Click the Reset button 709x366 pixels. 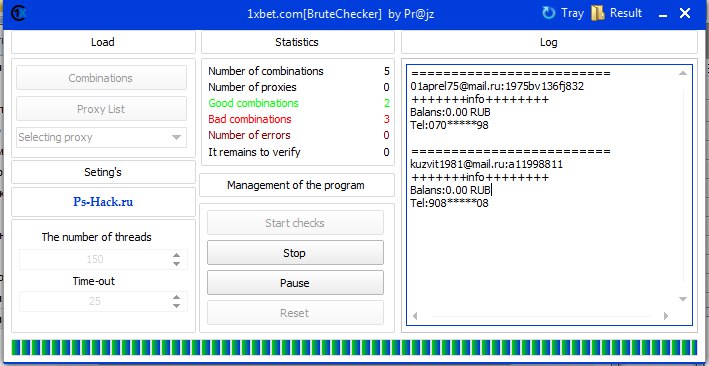pyautogui.click(x=295, y=313)
